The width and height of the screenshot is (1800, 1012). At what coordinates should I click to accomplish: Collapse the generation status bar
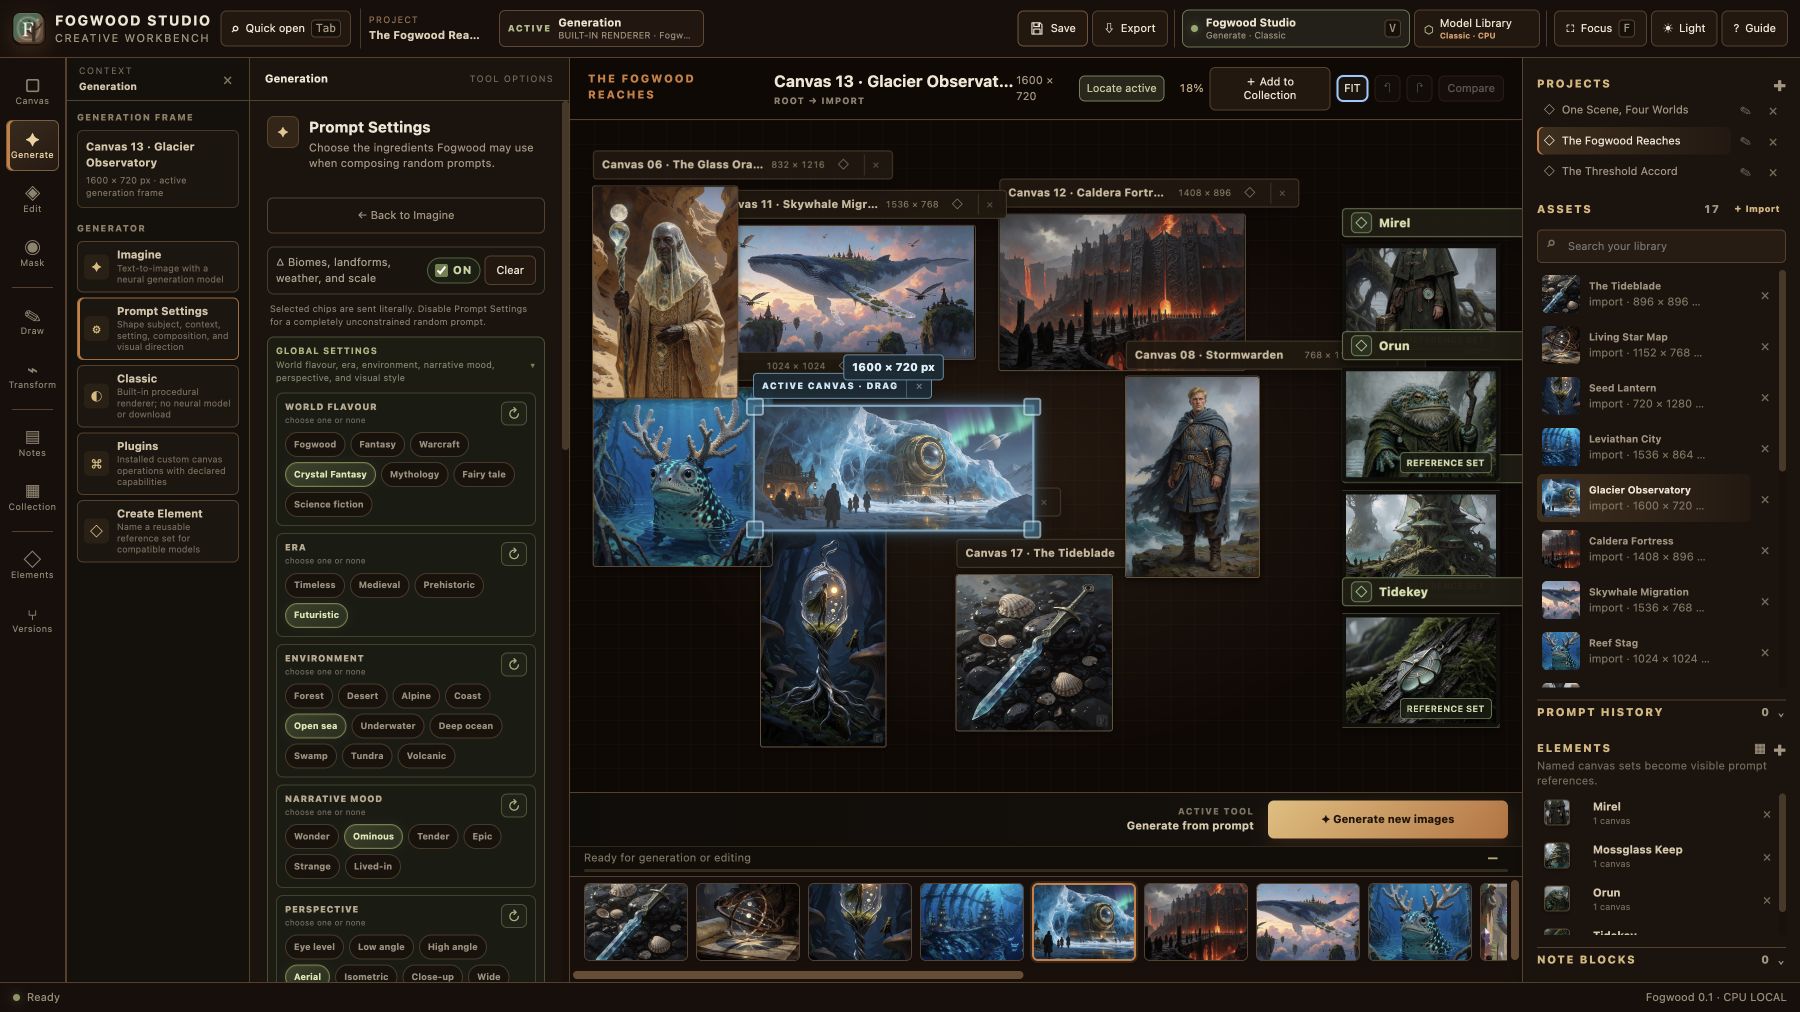1492,858
